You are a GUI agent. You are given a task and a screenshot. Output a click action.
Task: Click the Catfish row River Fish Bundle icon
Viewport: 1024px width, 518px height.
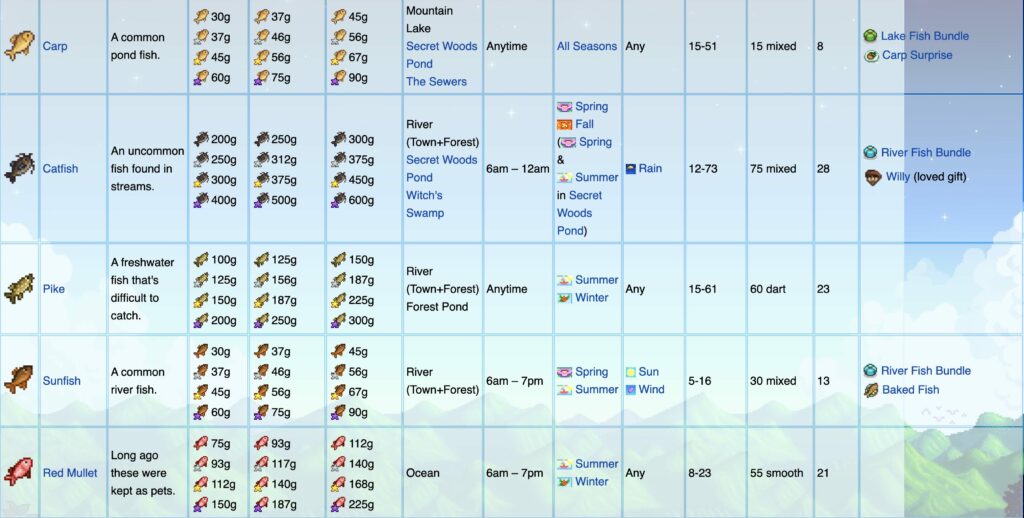click(870, 152)
